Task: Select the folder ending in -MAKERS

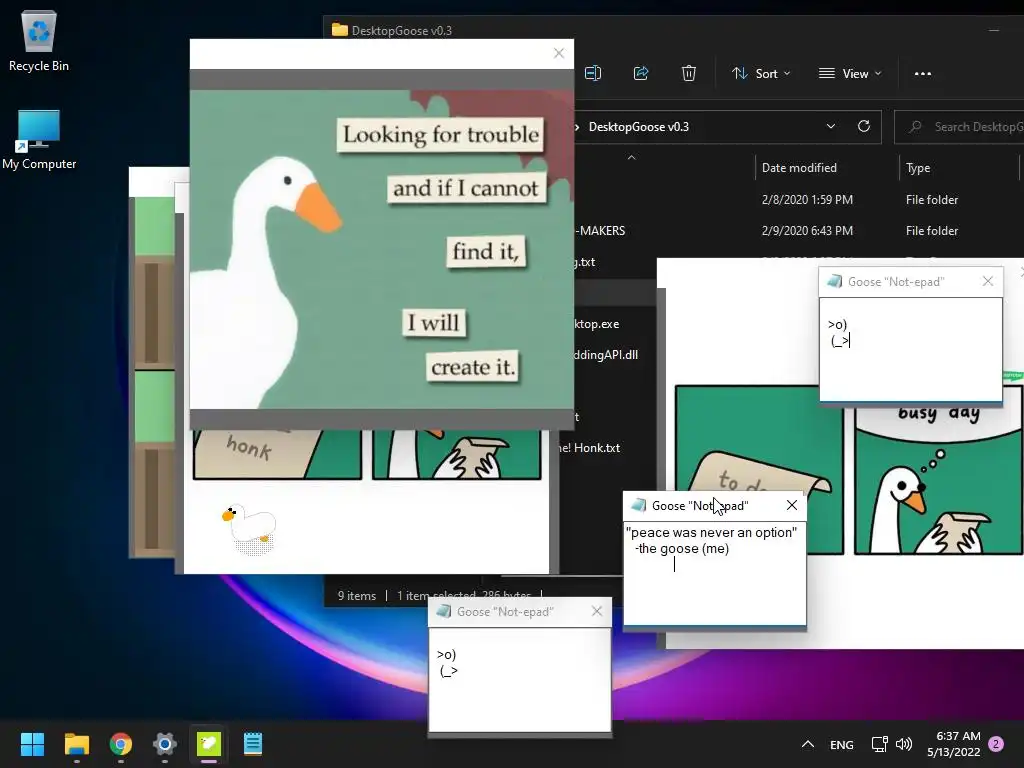Action: (799, 231)
